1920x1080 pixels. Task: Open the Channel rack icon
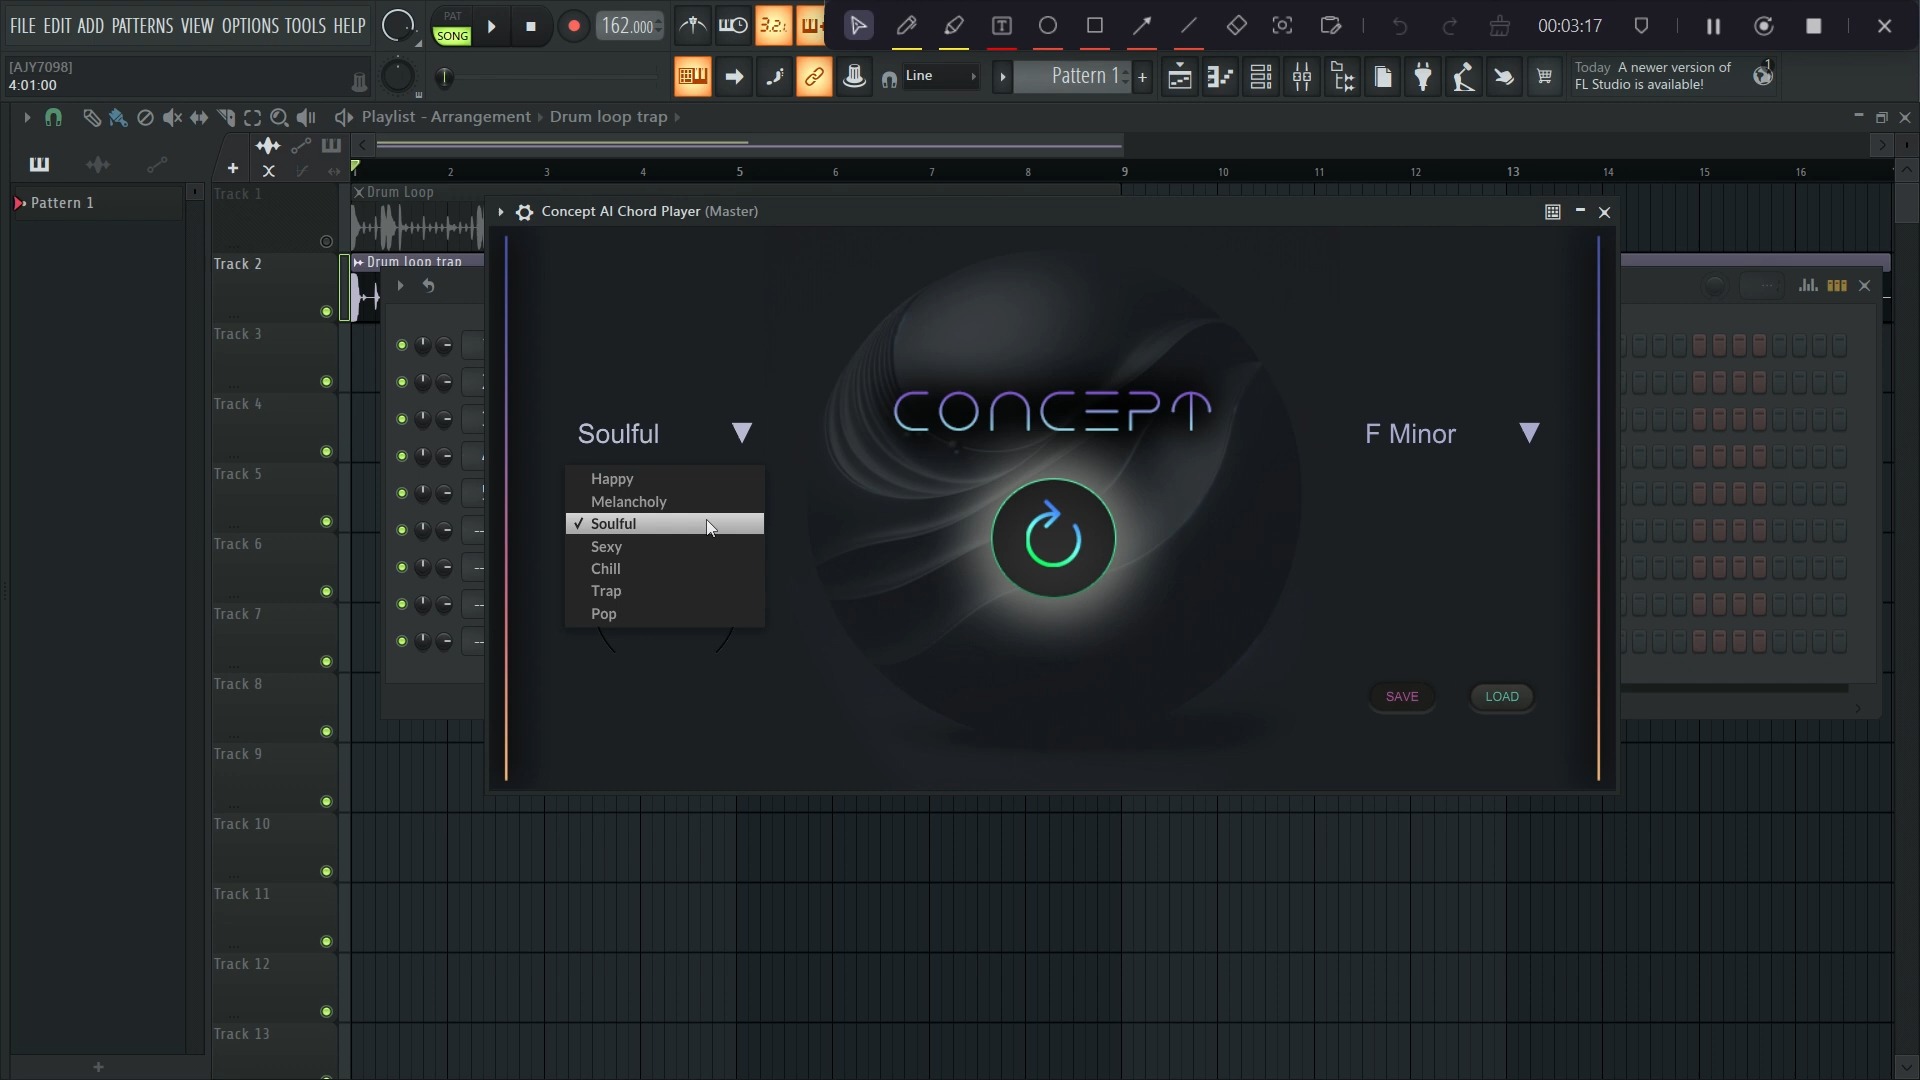(x=1261, y=77)
